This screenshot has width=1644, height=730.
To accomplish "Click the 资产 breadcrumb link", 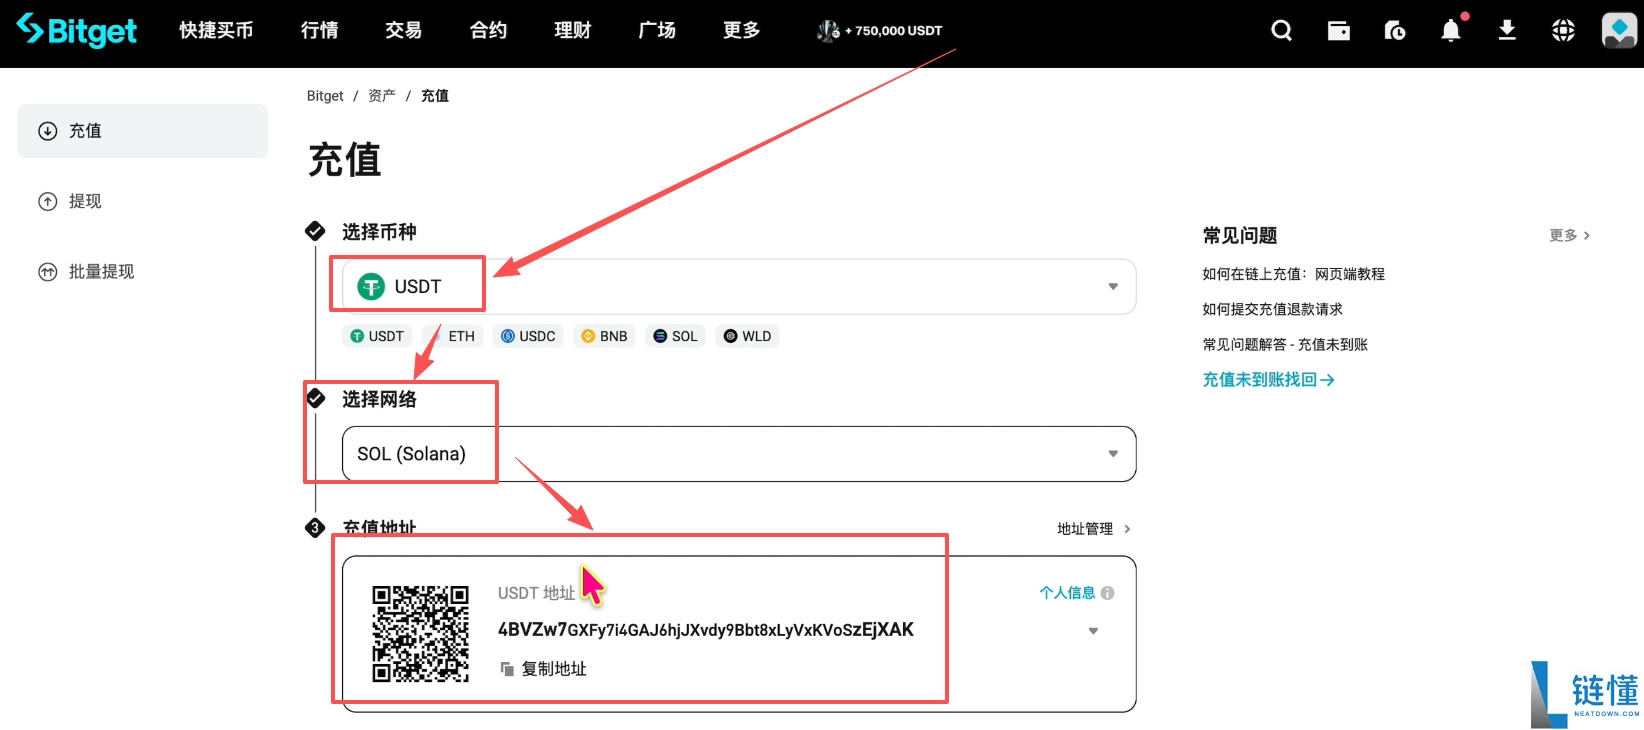I will tap(381, 96).
